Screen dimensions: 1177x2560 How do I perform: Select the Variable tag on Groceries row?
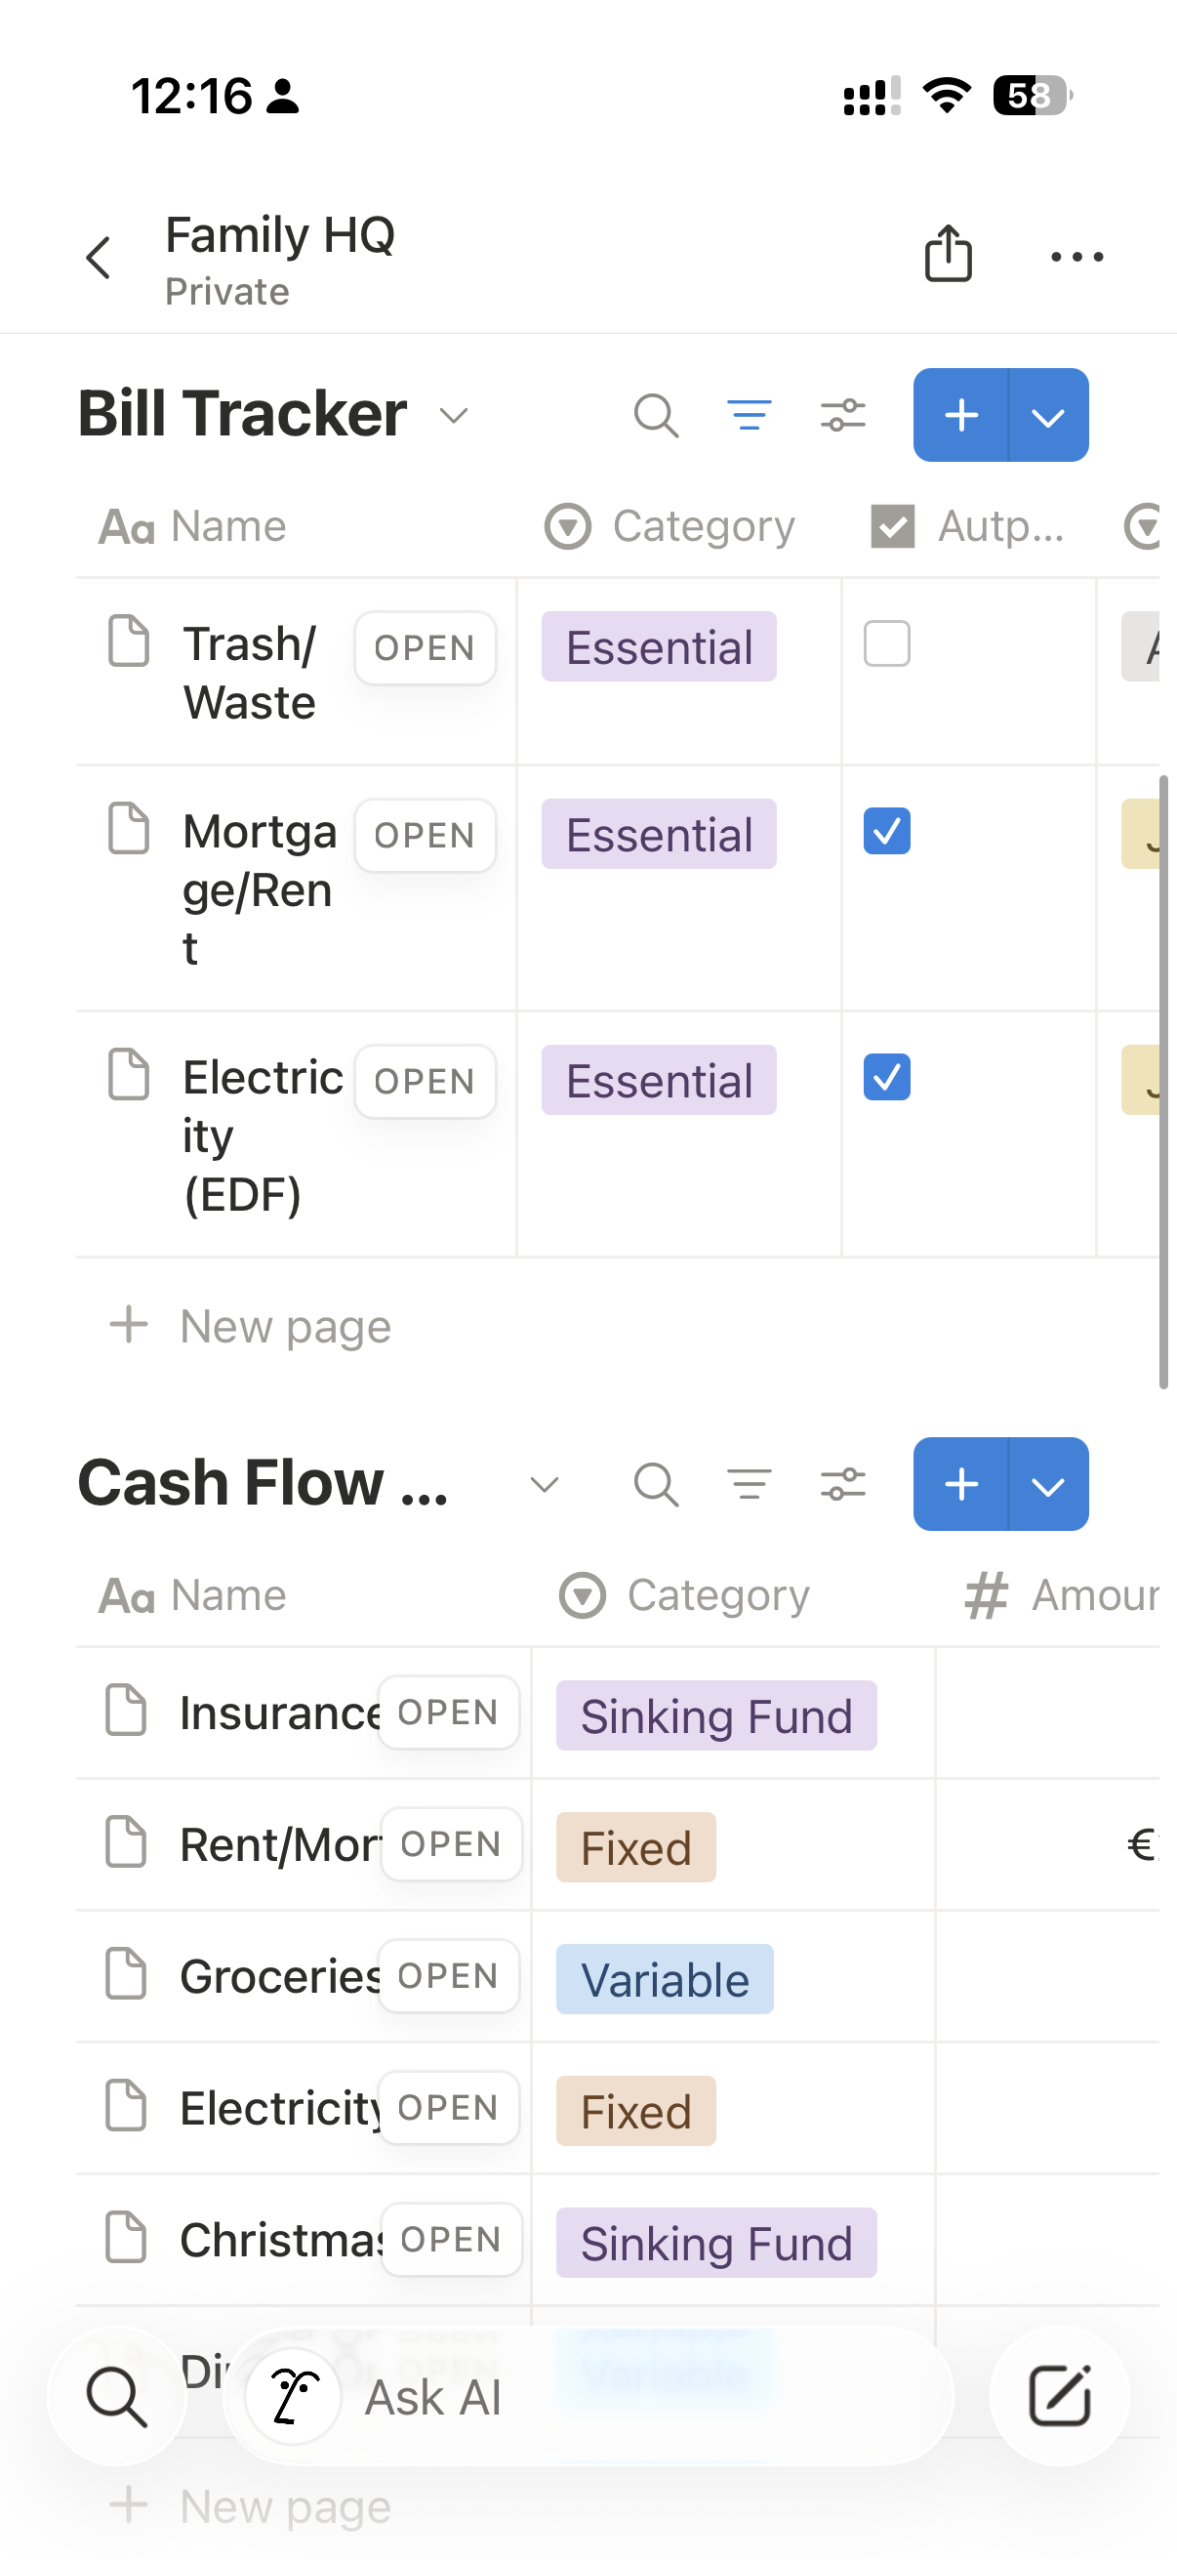pyautogui.click(x=664, y=1979)
